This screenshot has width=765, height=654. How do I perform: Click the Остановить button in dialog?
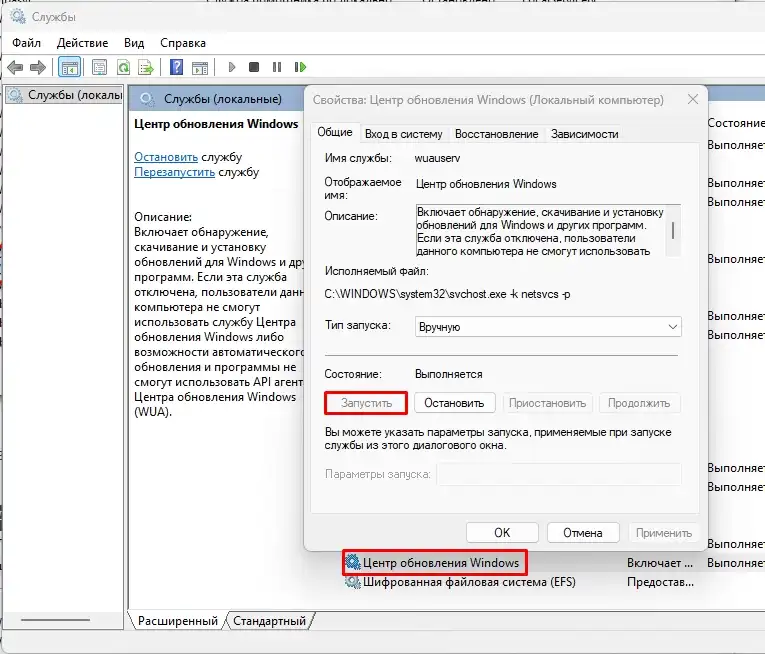point(454,403)
